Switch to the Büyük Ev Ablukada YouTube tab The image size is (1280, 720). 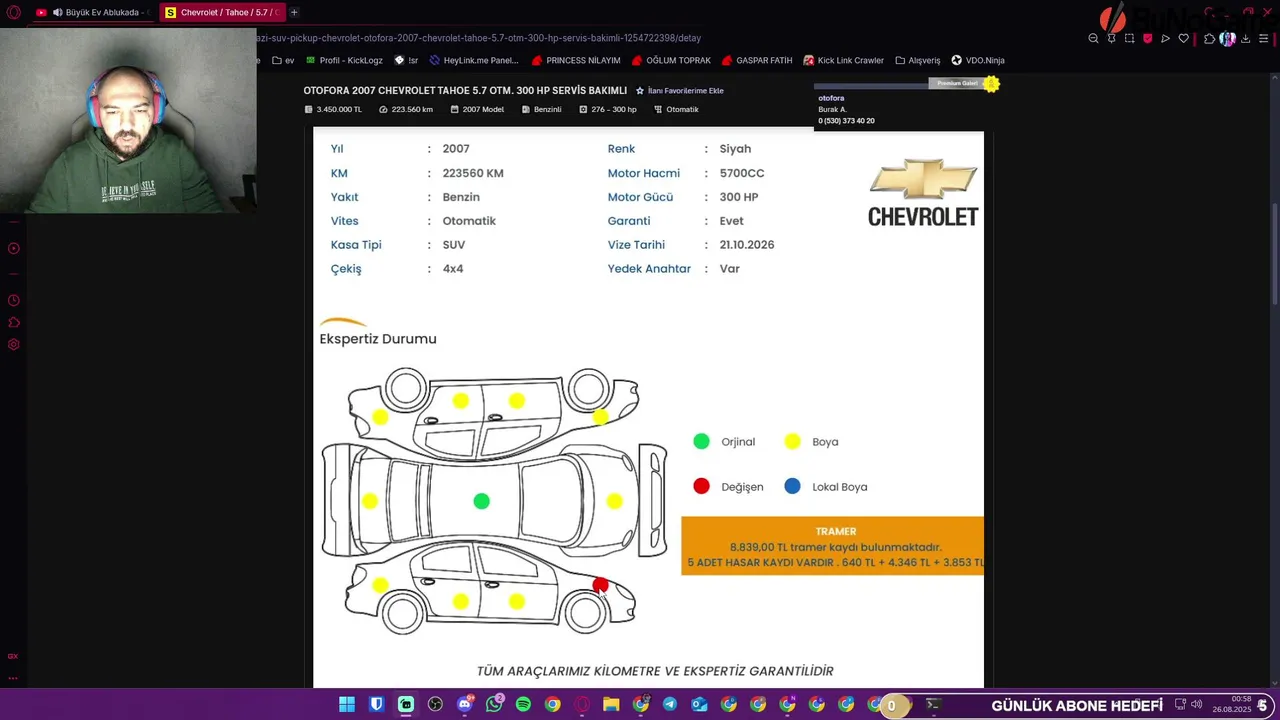90,12
